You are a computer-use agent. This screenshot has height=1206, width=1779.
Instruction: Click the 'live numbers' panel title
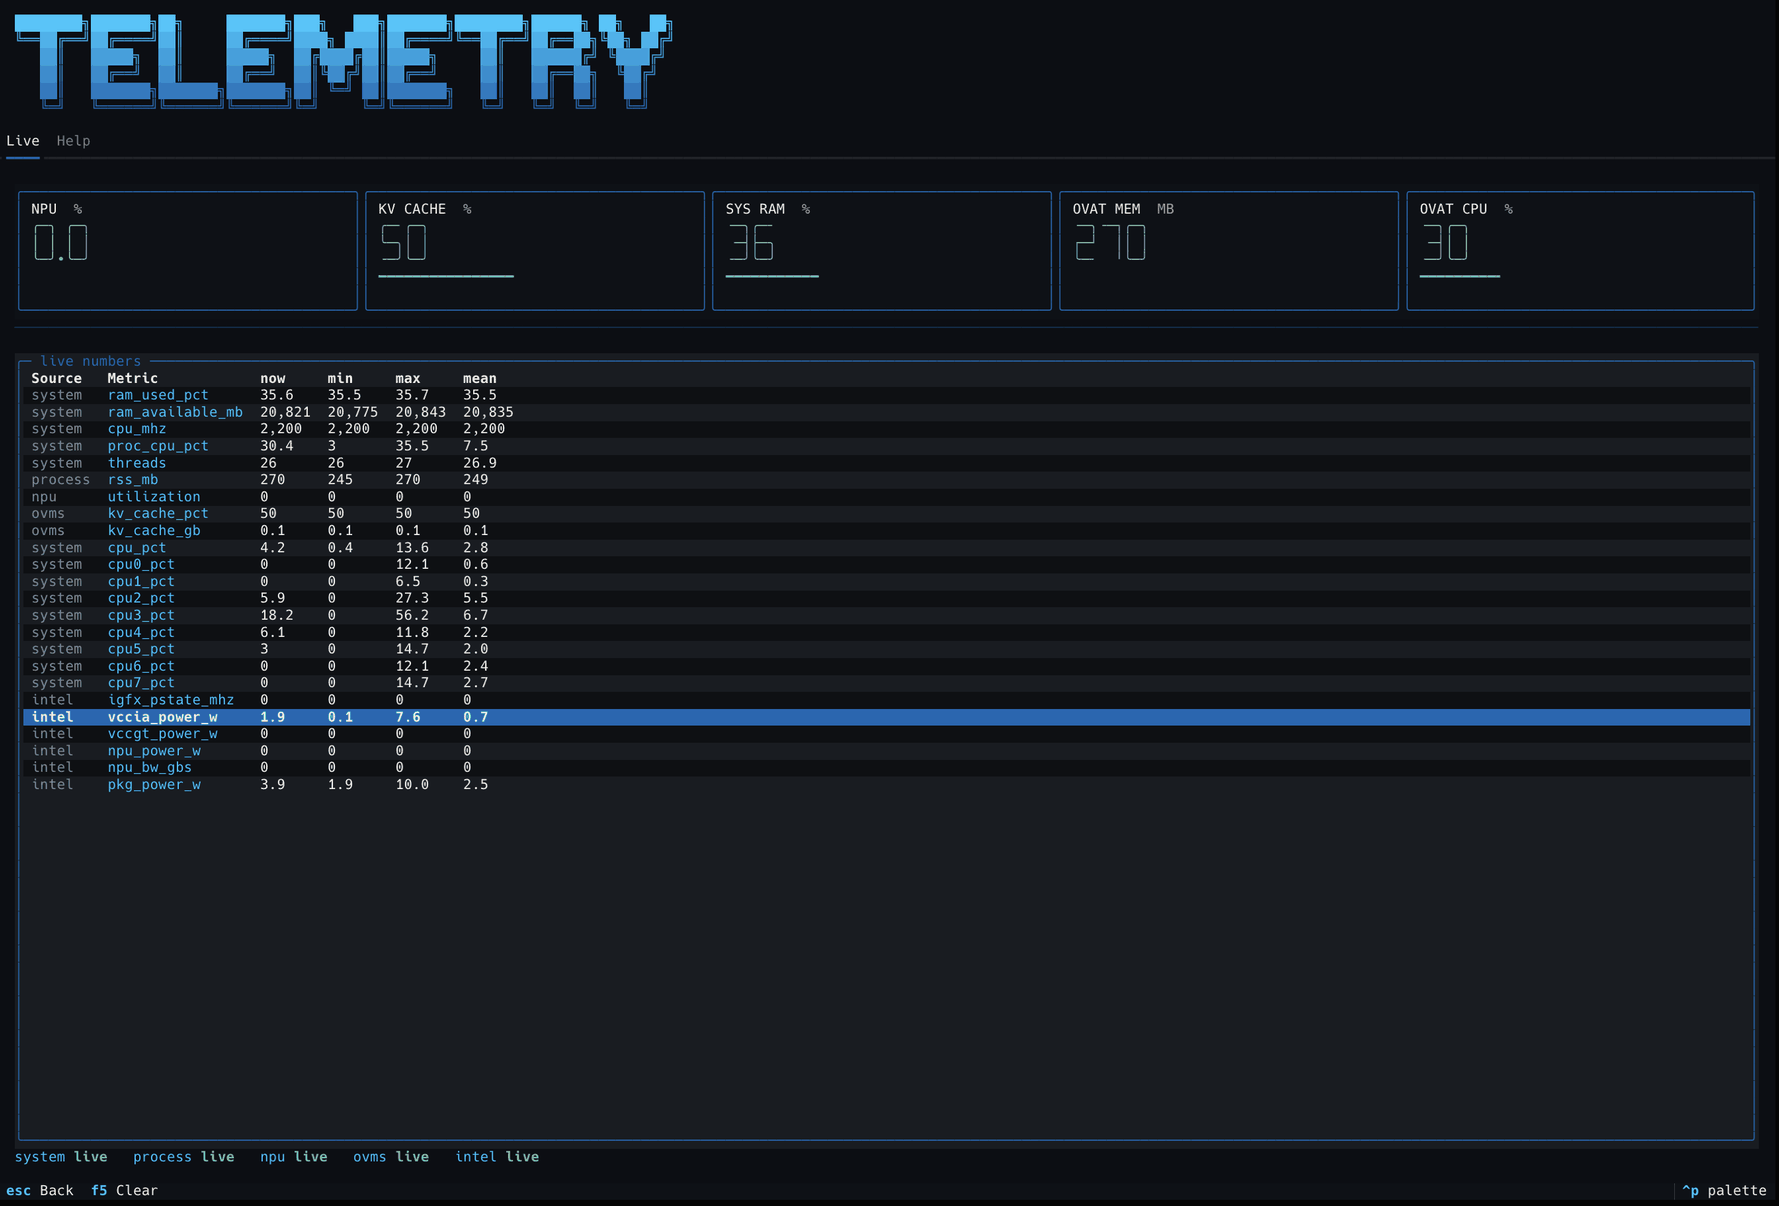click(91, 361)
